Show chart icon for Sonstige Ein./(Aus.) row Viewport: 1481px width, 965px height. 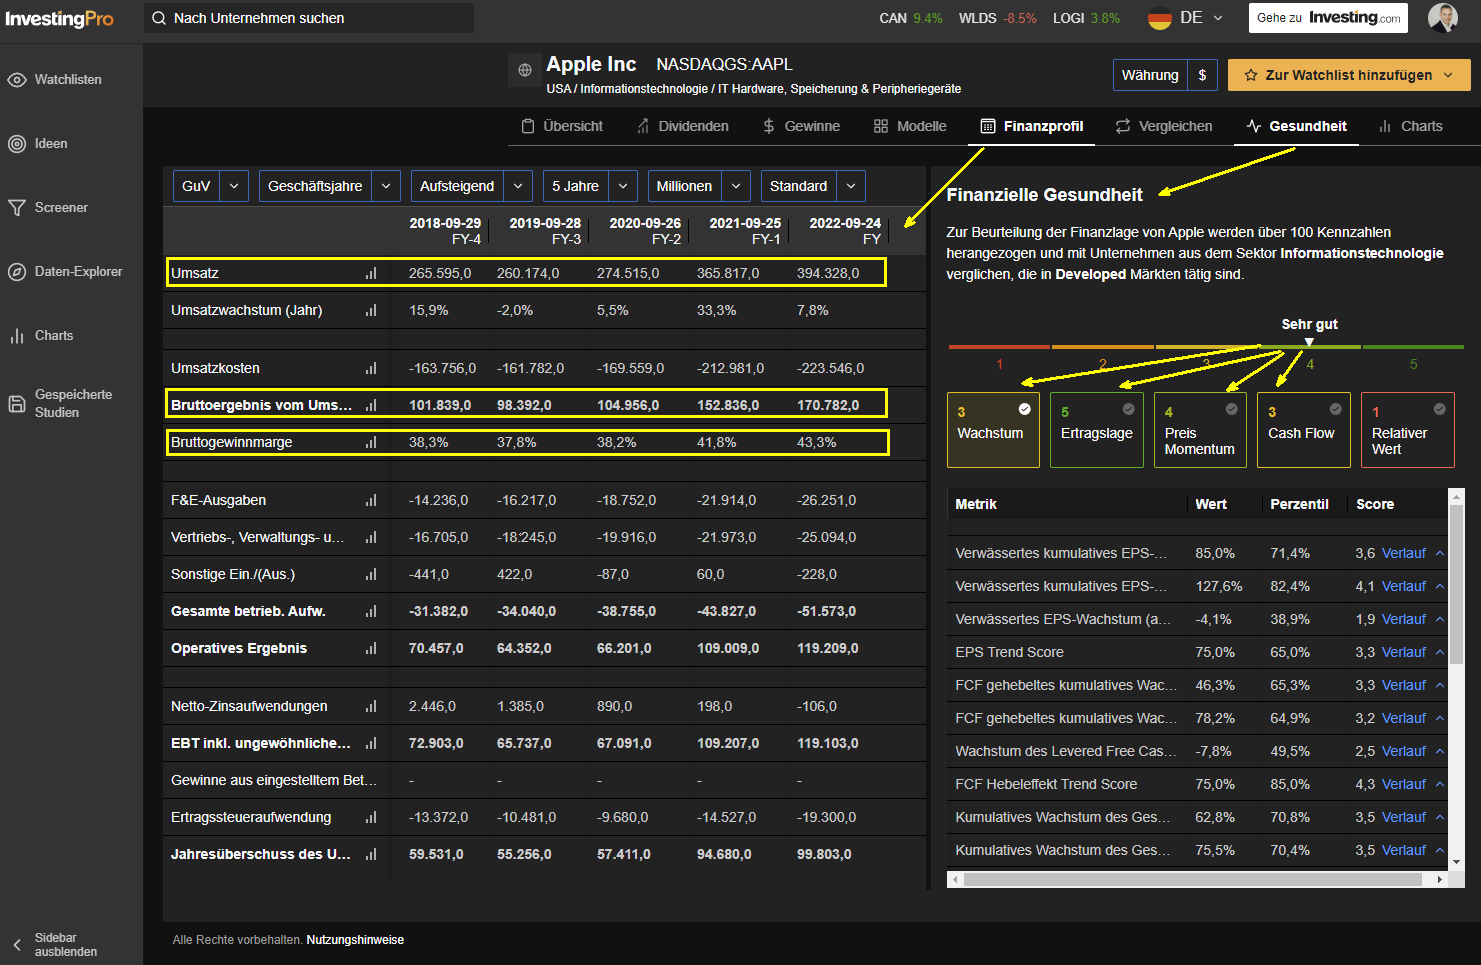371,574
